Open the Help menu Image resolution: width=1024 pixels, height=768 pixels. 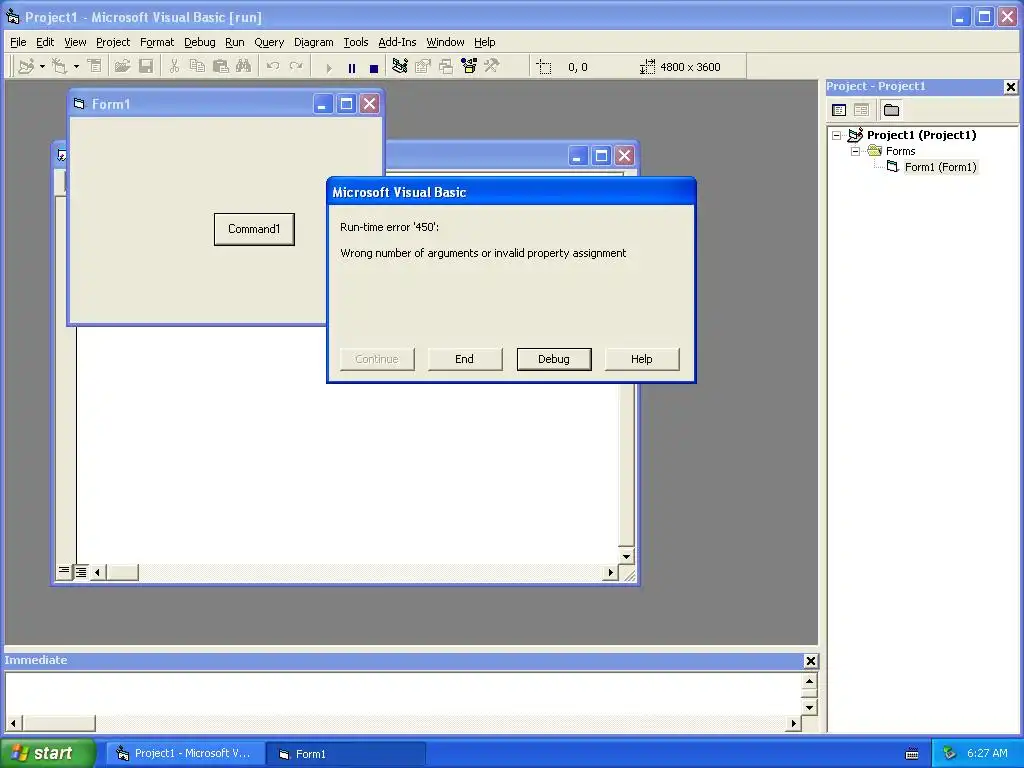click(485, 42)
